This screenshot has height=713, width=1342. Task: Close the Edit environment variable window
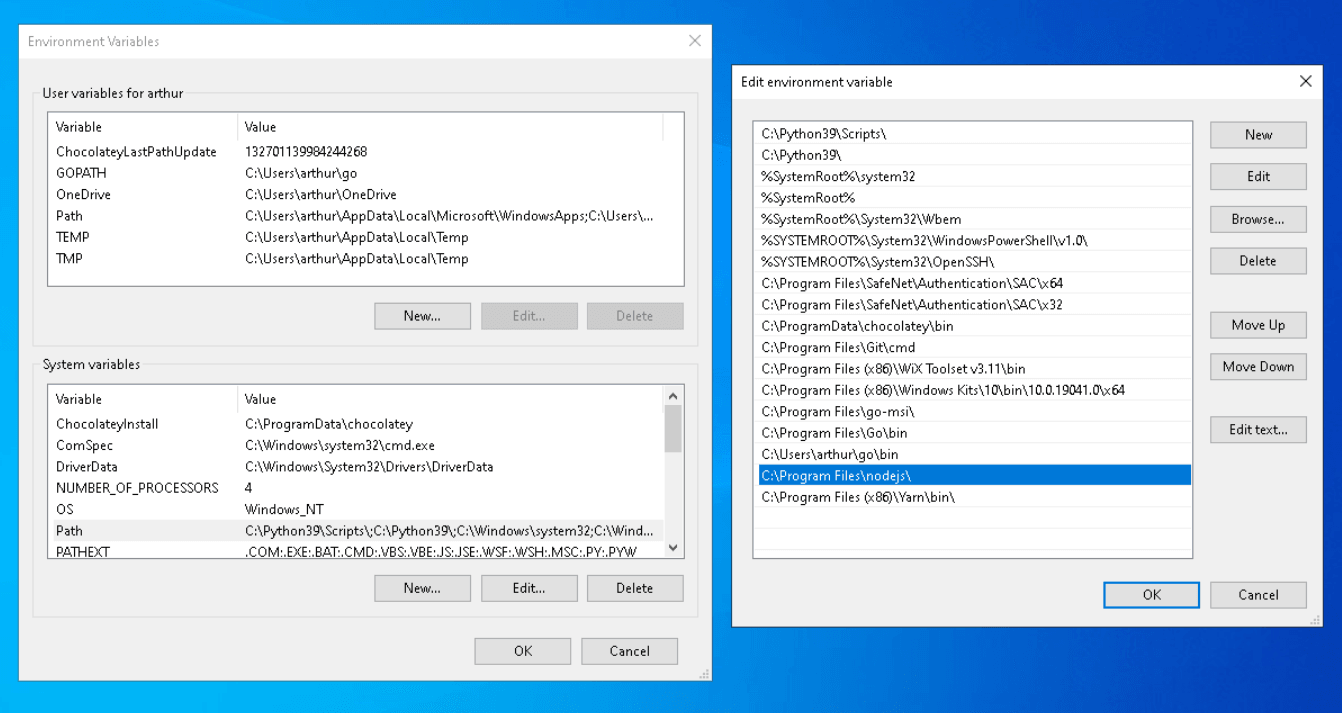1305,82
